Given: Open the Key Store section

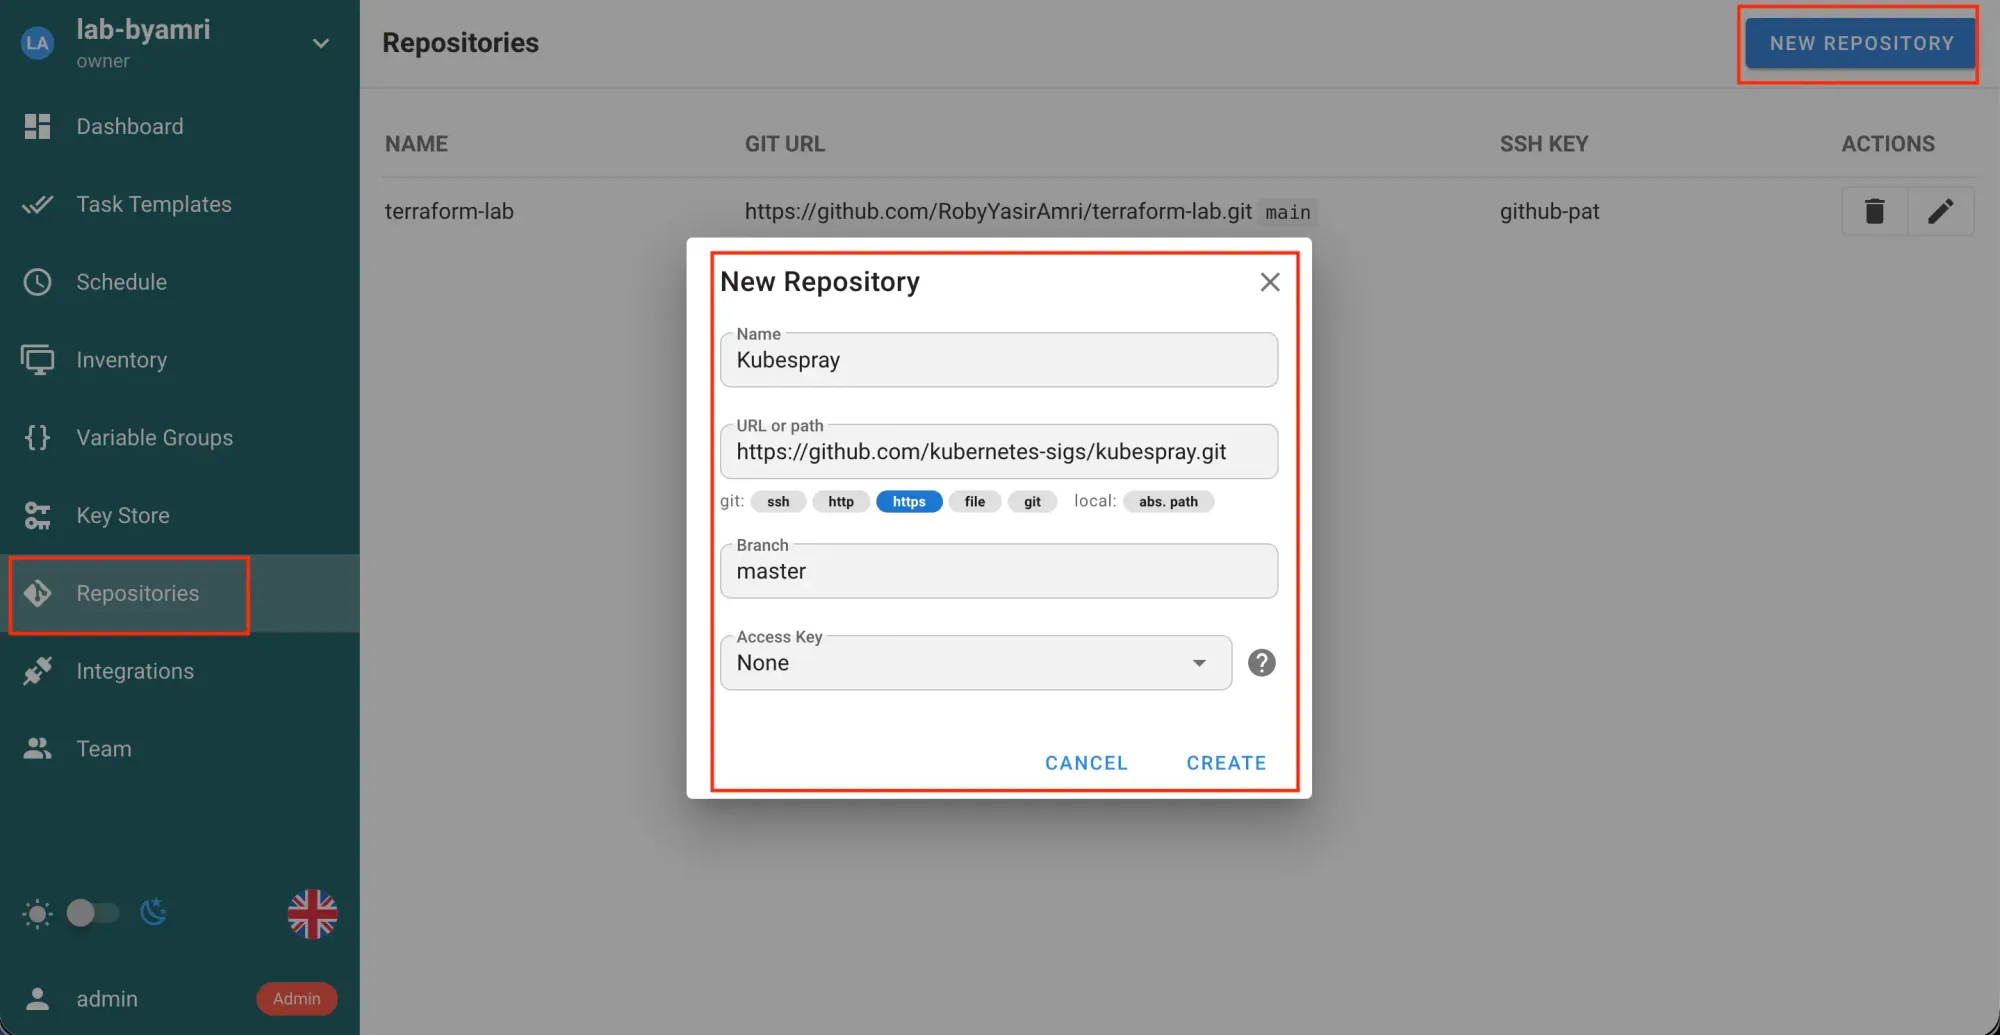Looking at the screenshot, I should tap(122, 515).
